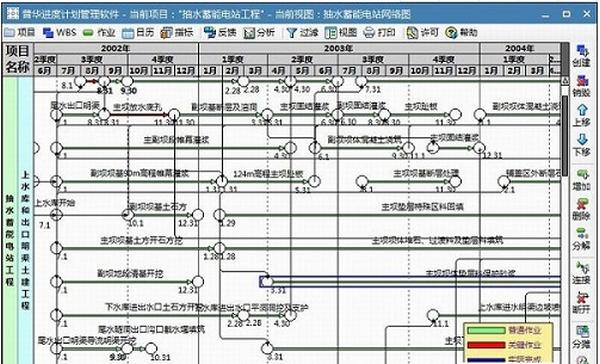Viewport: 600px width, 364px height.
Task: Open the 指标 (Indicators) toolbar item
Action: pos(177,33)
